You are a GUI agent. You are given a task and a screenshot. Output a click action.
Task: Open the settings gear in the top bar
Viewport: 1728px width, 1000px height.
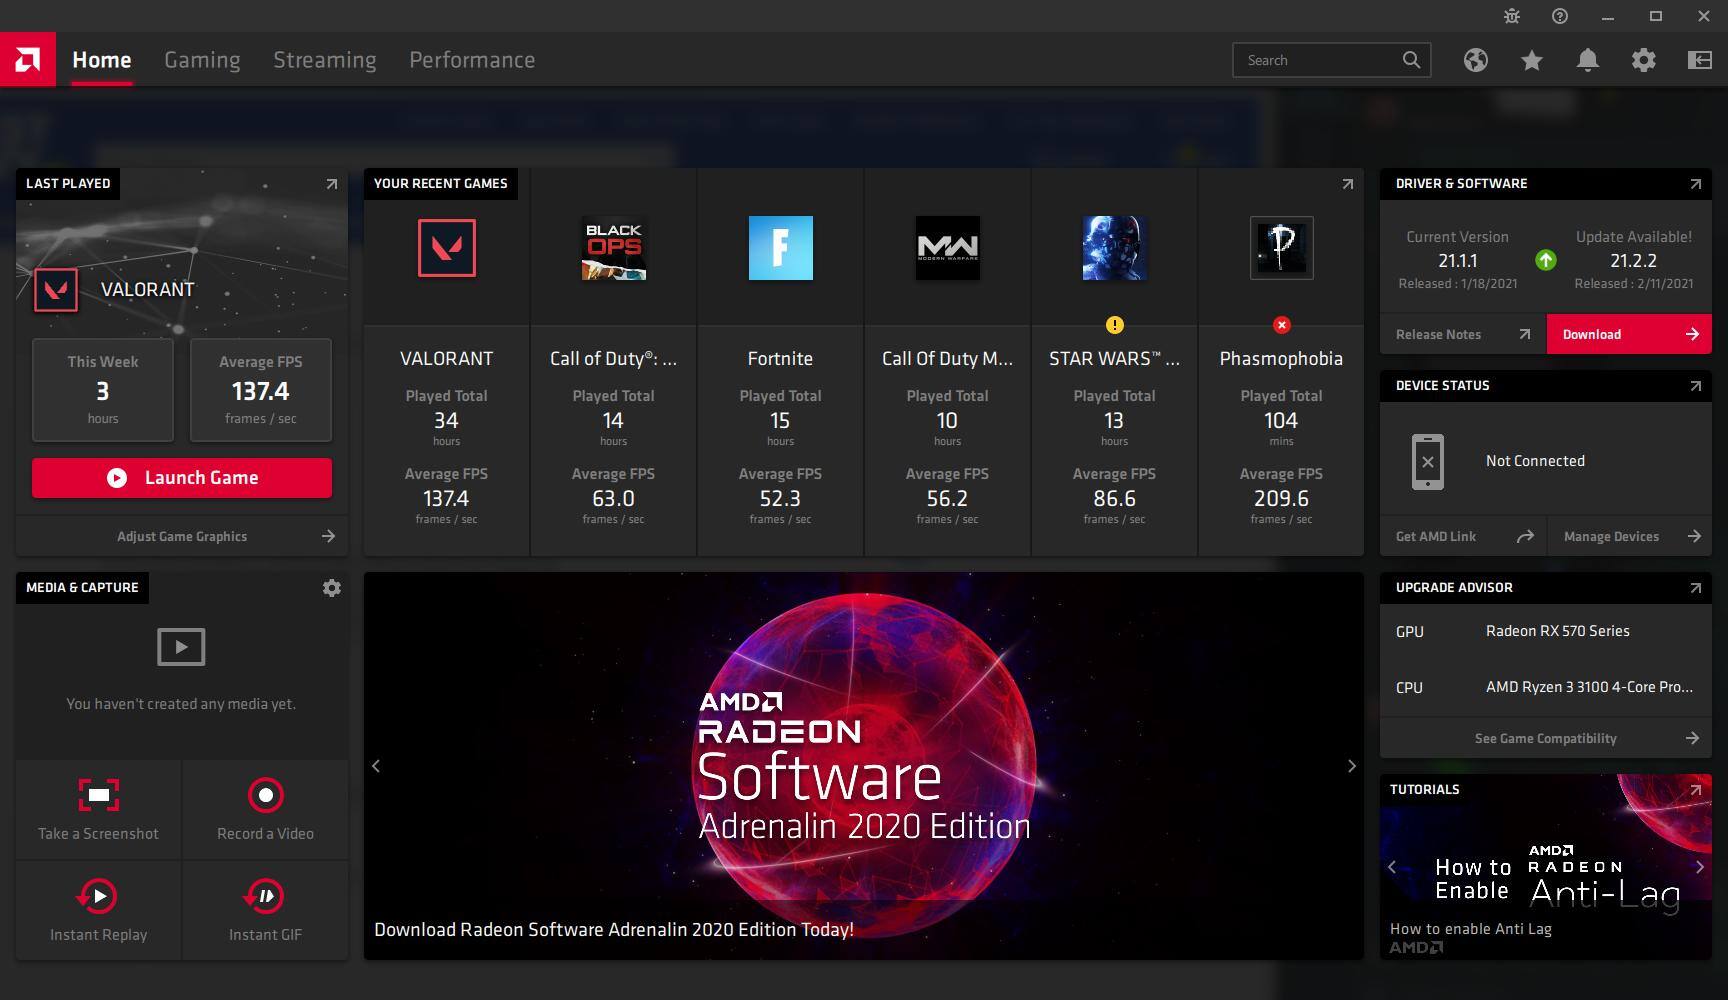(1643, 60)
